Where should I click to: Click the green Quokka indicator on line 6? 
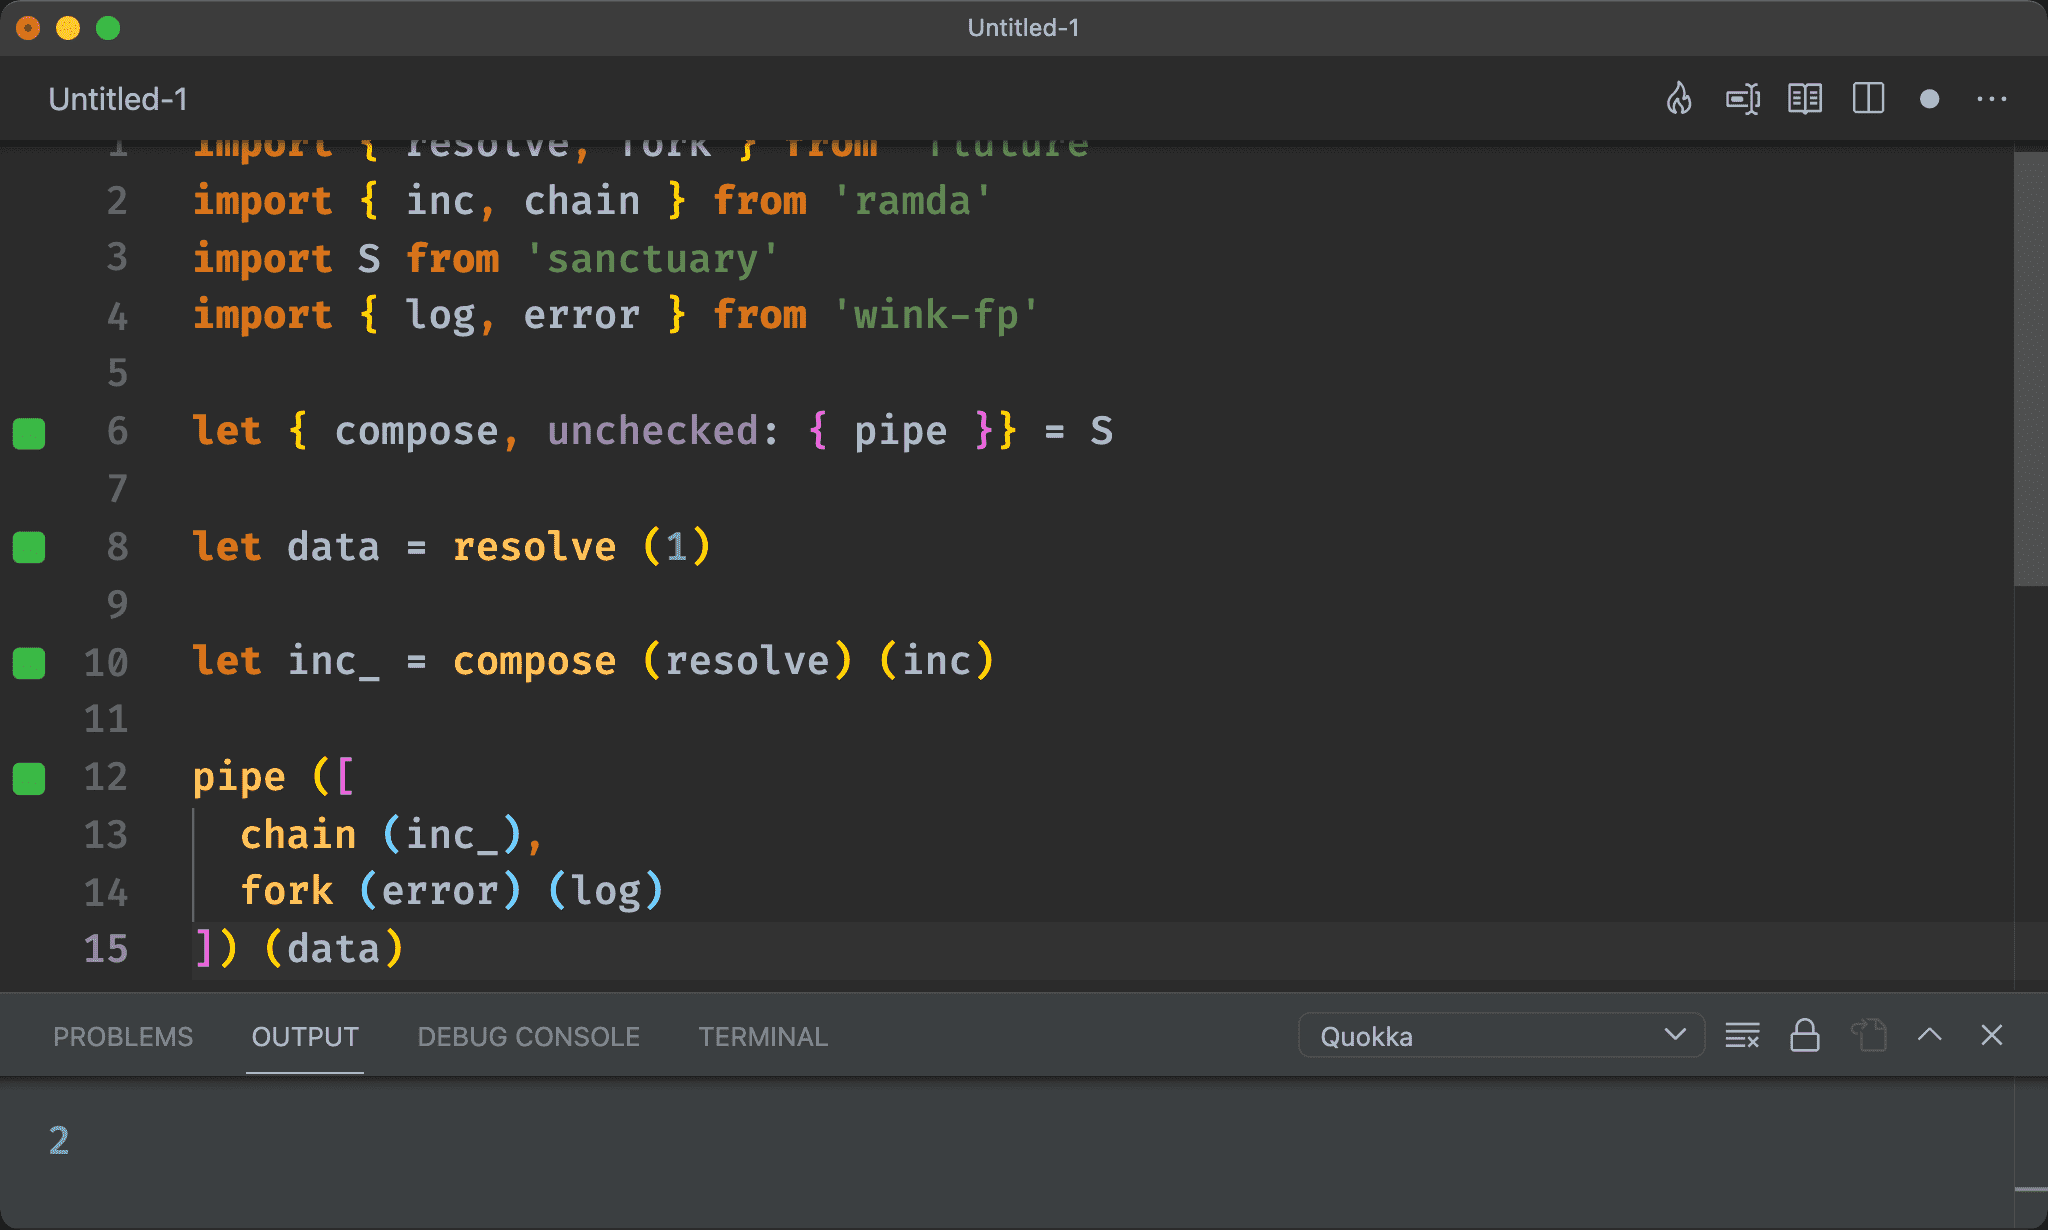coord(29,433)
